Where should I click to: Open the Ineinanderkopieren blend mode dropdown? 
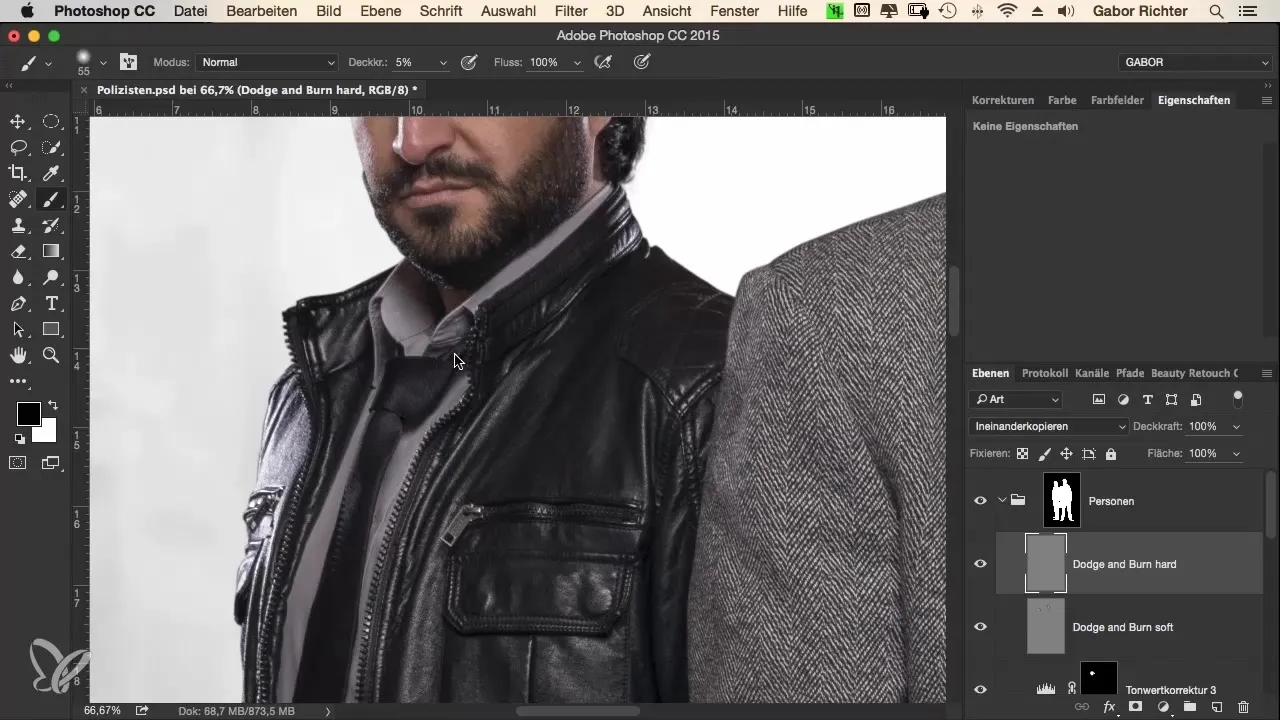tap(1049, 426)
